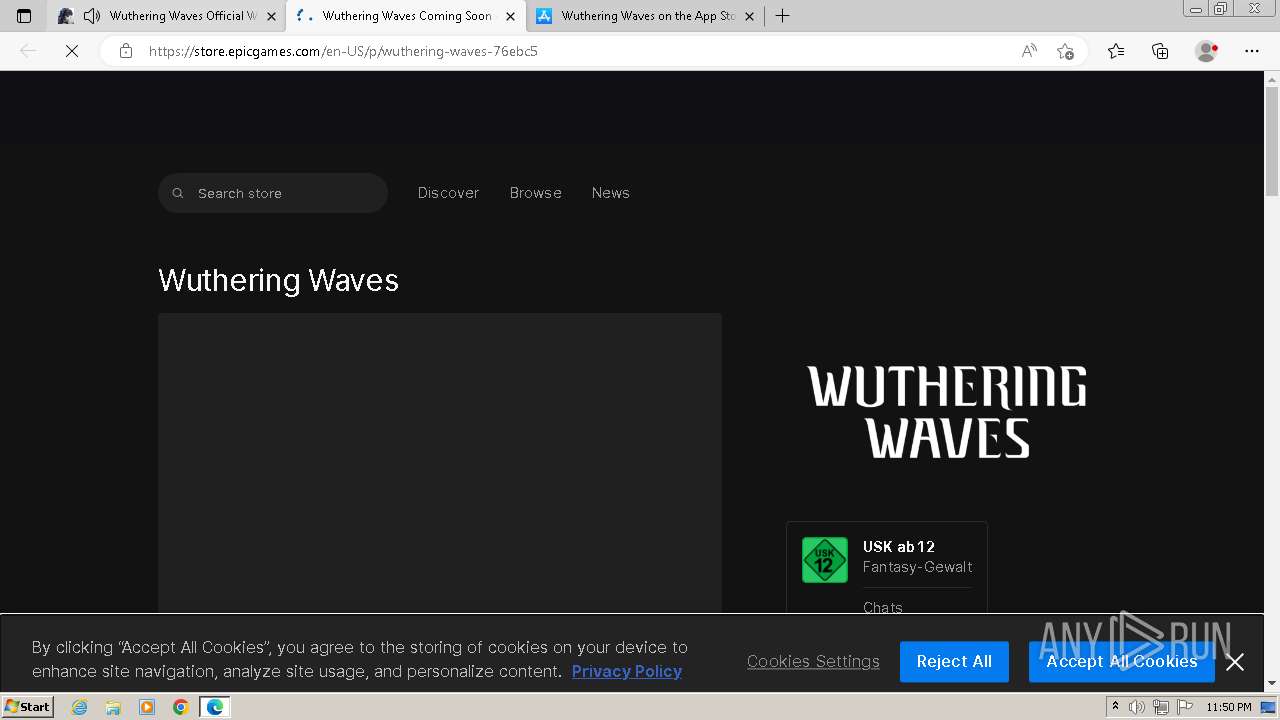
Task: Click the Wuthering Waves logo image
Action: point(947,412)
